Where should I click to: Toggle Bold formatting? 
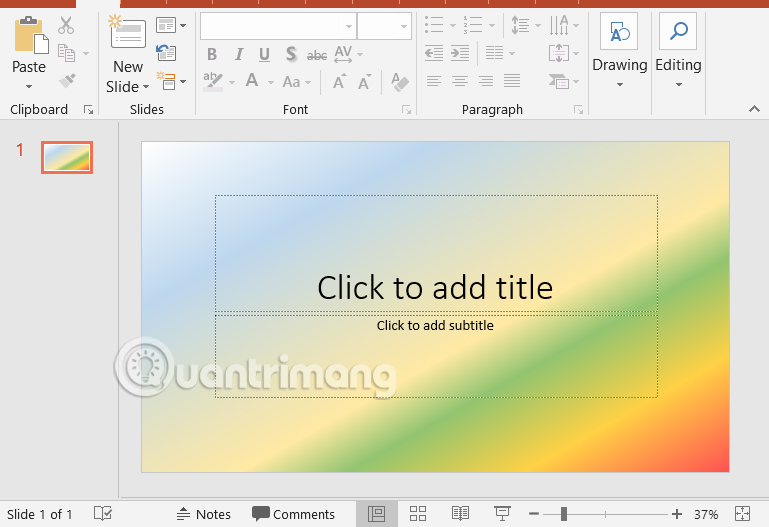212,54
